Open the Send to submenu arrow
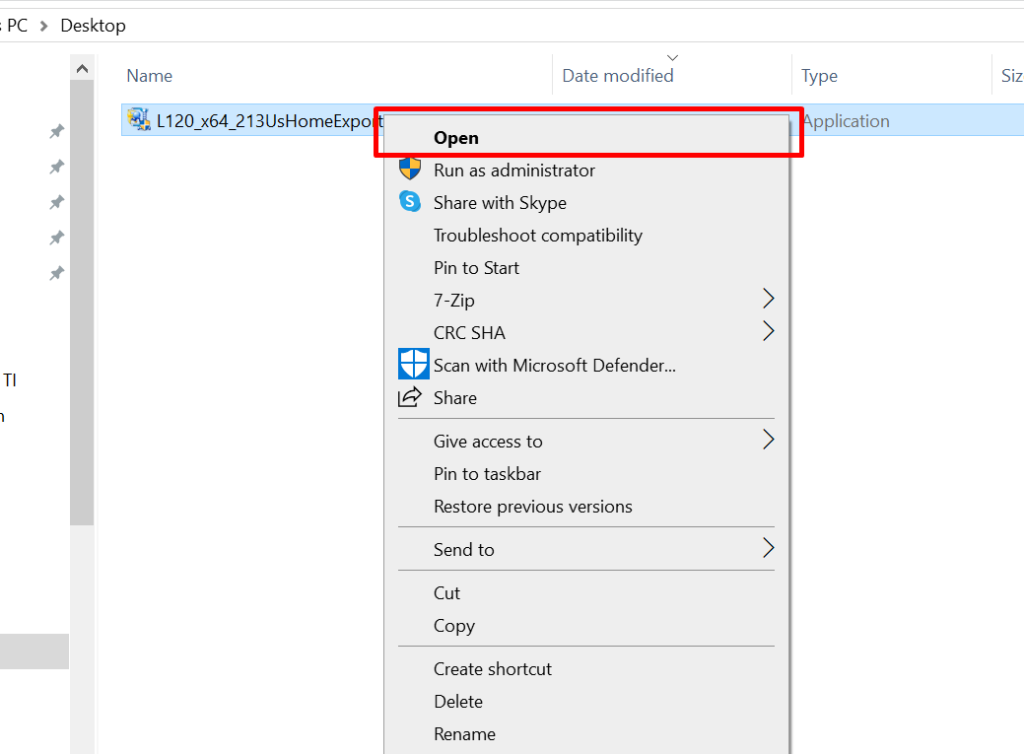The height and width of the screenshot is (754, 1024). [768, 549]
